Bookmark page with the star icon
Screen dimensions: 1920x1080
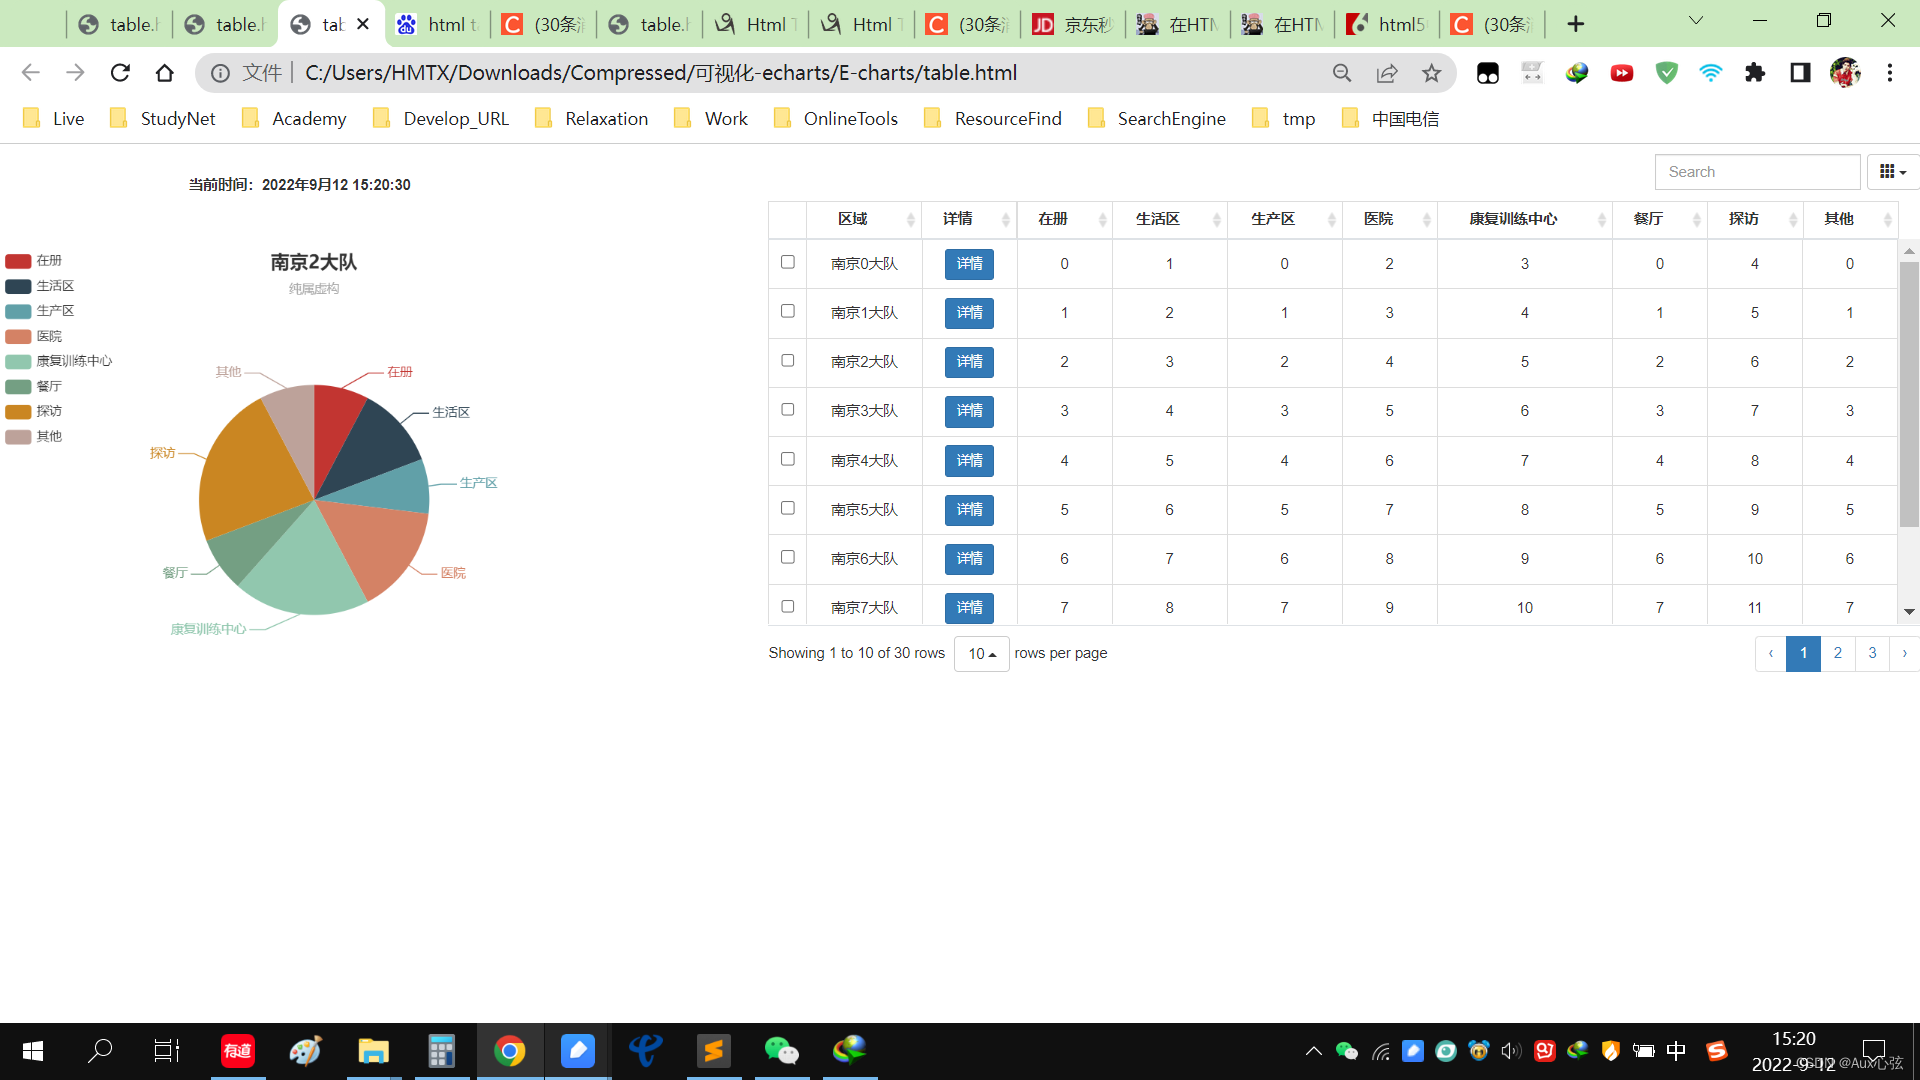[1431, 73]
